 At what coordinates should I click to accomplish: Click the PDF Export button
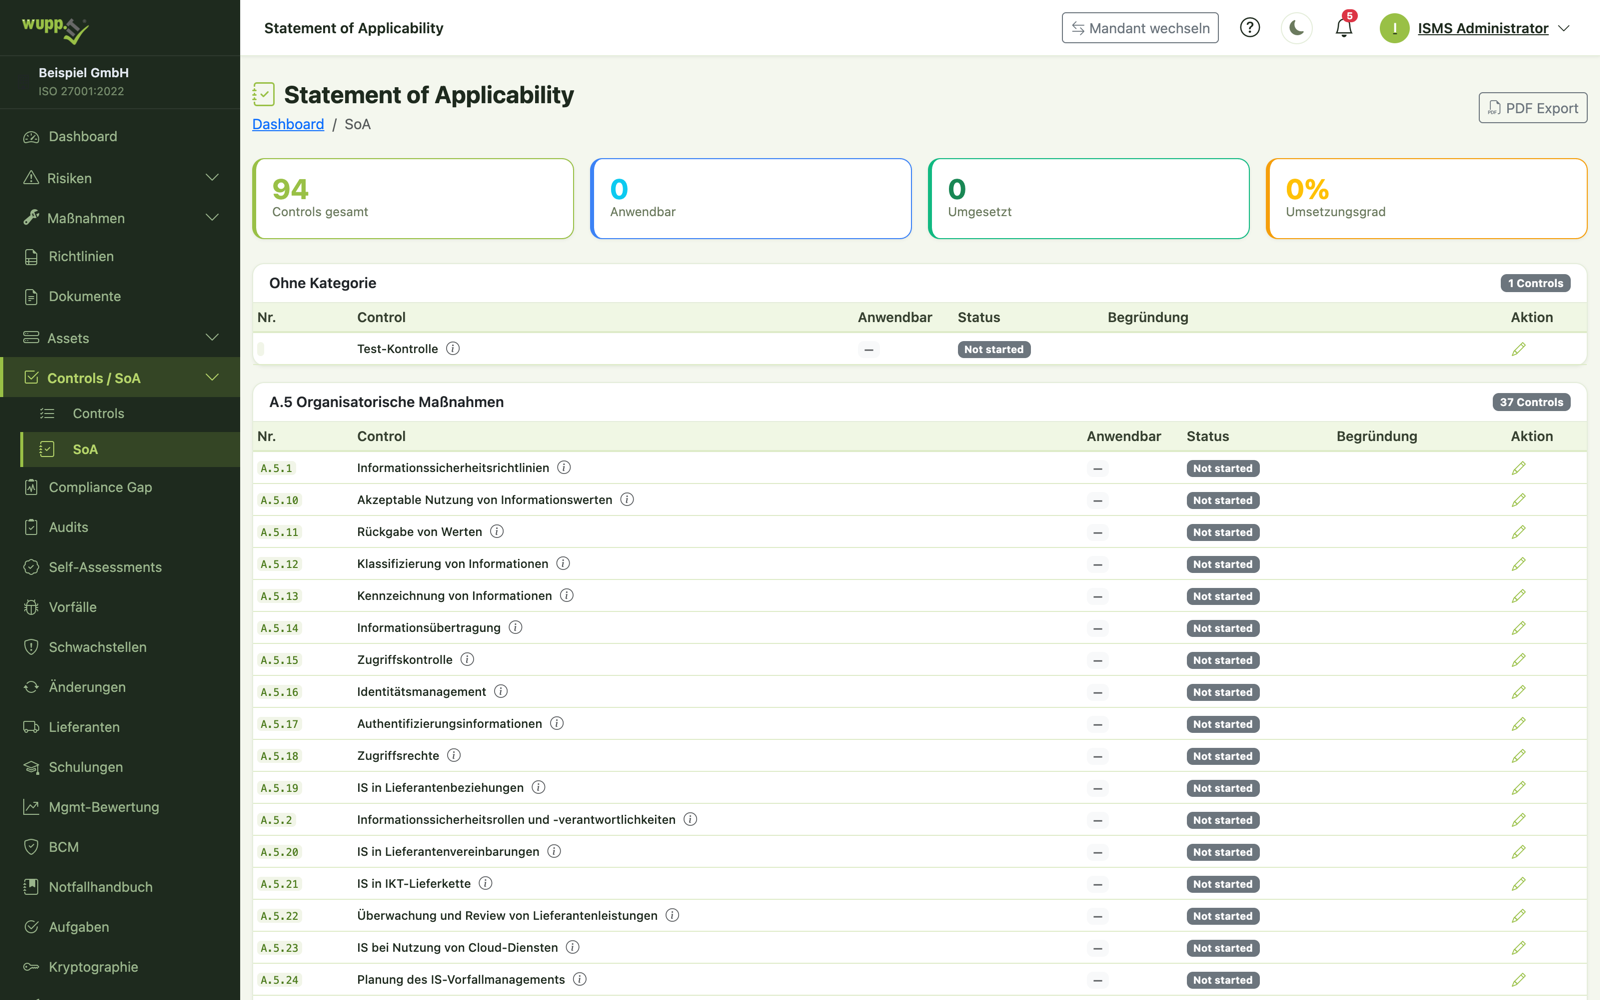point(1533,108)
